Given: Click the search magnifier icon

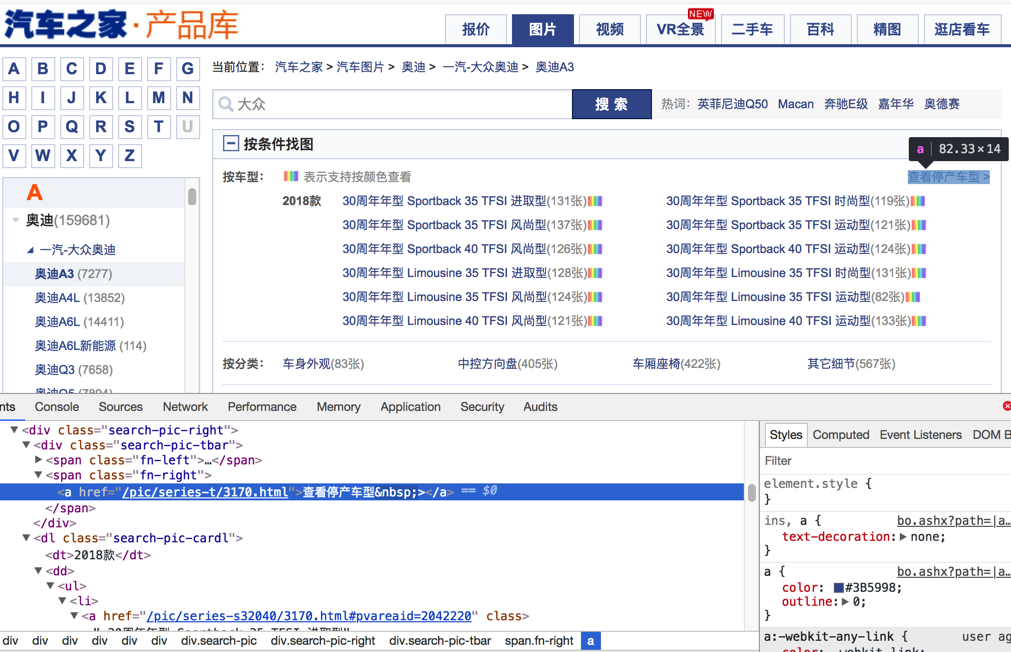Looking at the screenshot, I should (x=226, y=104).
